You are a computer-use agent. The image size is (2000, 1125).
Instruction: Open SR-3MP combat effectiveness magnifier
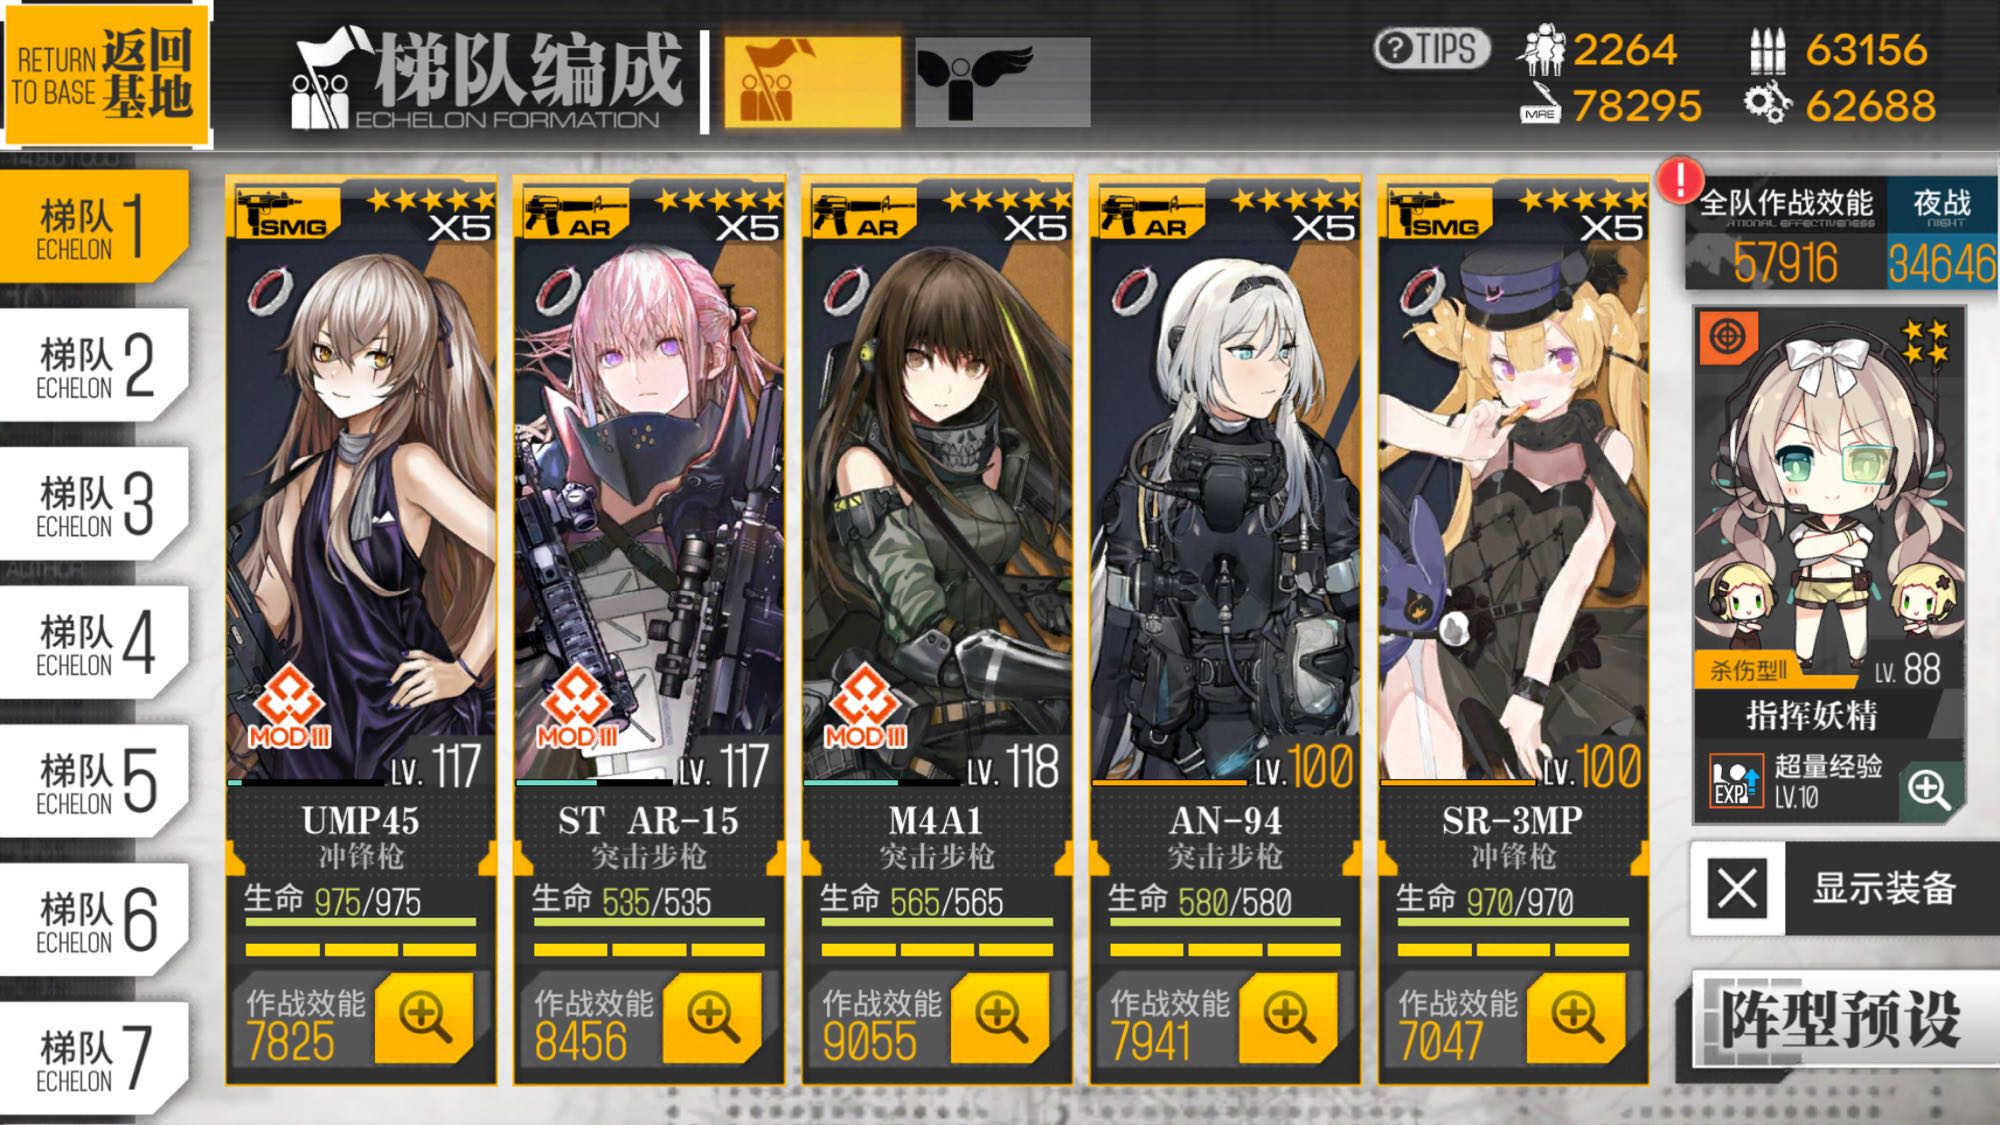(x=1576, y=1017)
